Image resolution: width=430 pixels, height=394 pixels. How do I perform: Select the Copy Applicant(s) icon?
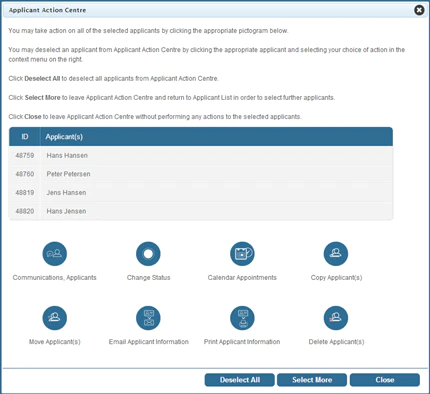point(336,254)
